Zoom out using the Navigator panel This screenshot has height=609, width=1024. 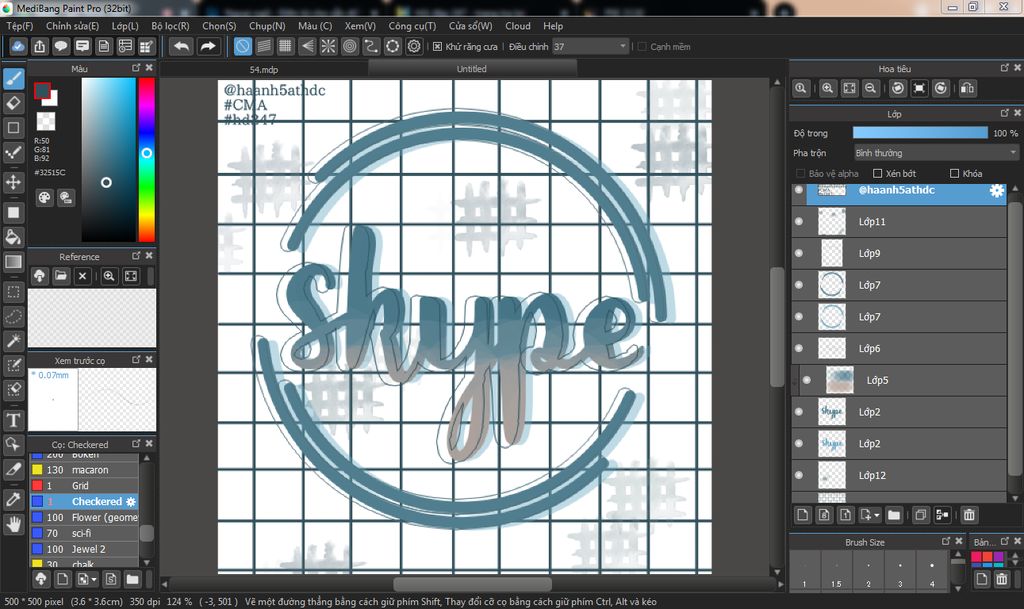coord(871,88)
